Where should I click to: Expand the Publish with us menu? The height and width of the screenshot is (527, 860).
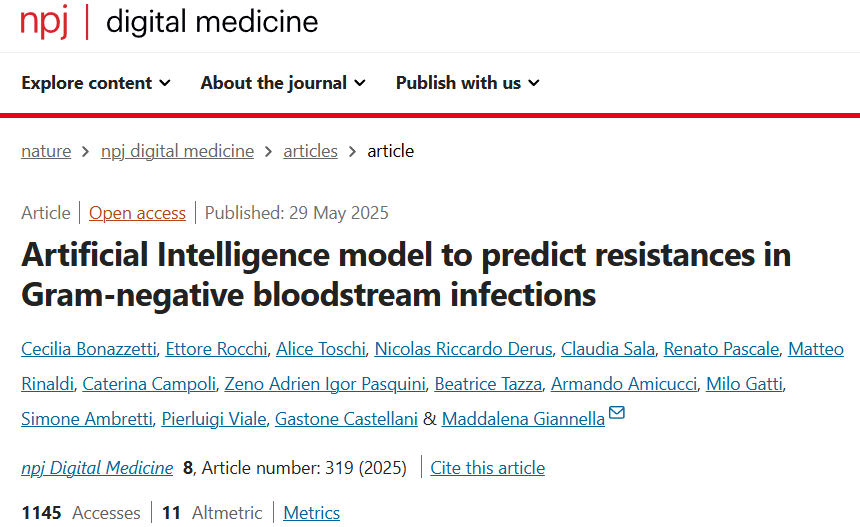click(468, 83)
